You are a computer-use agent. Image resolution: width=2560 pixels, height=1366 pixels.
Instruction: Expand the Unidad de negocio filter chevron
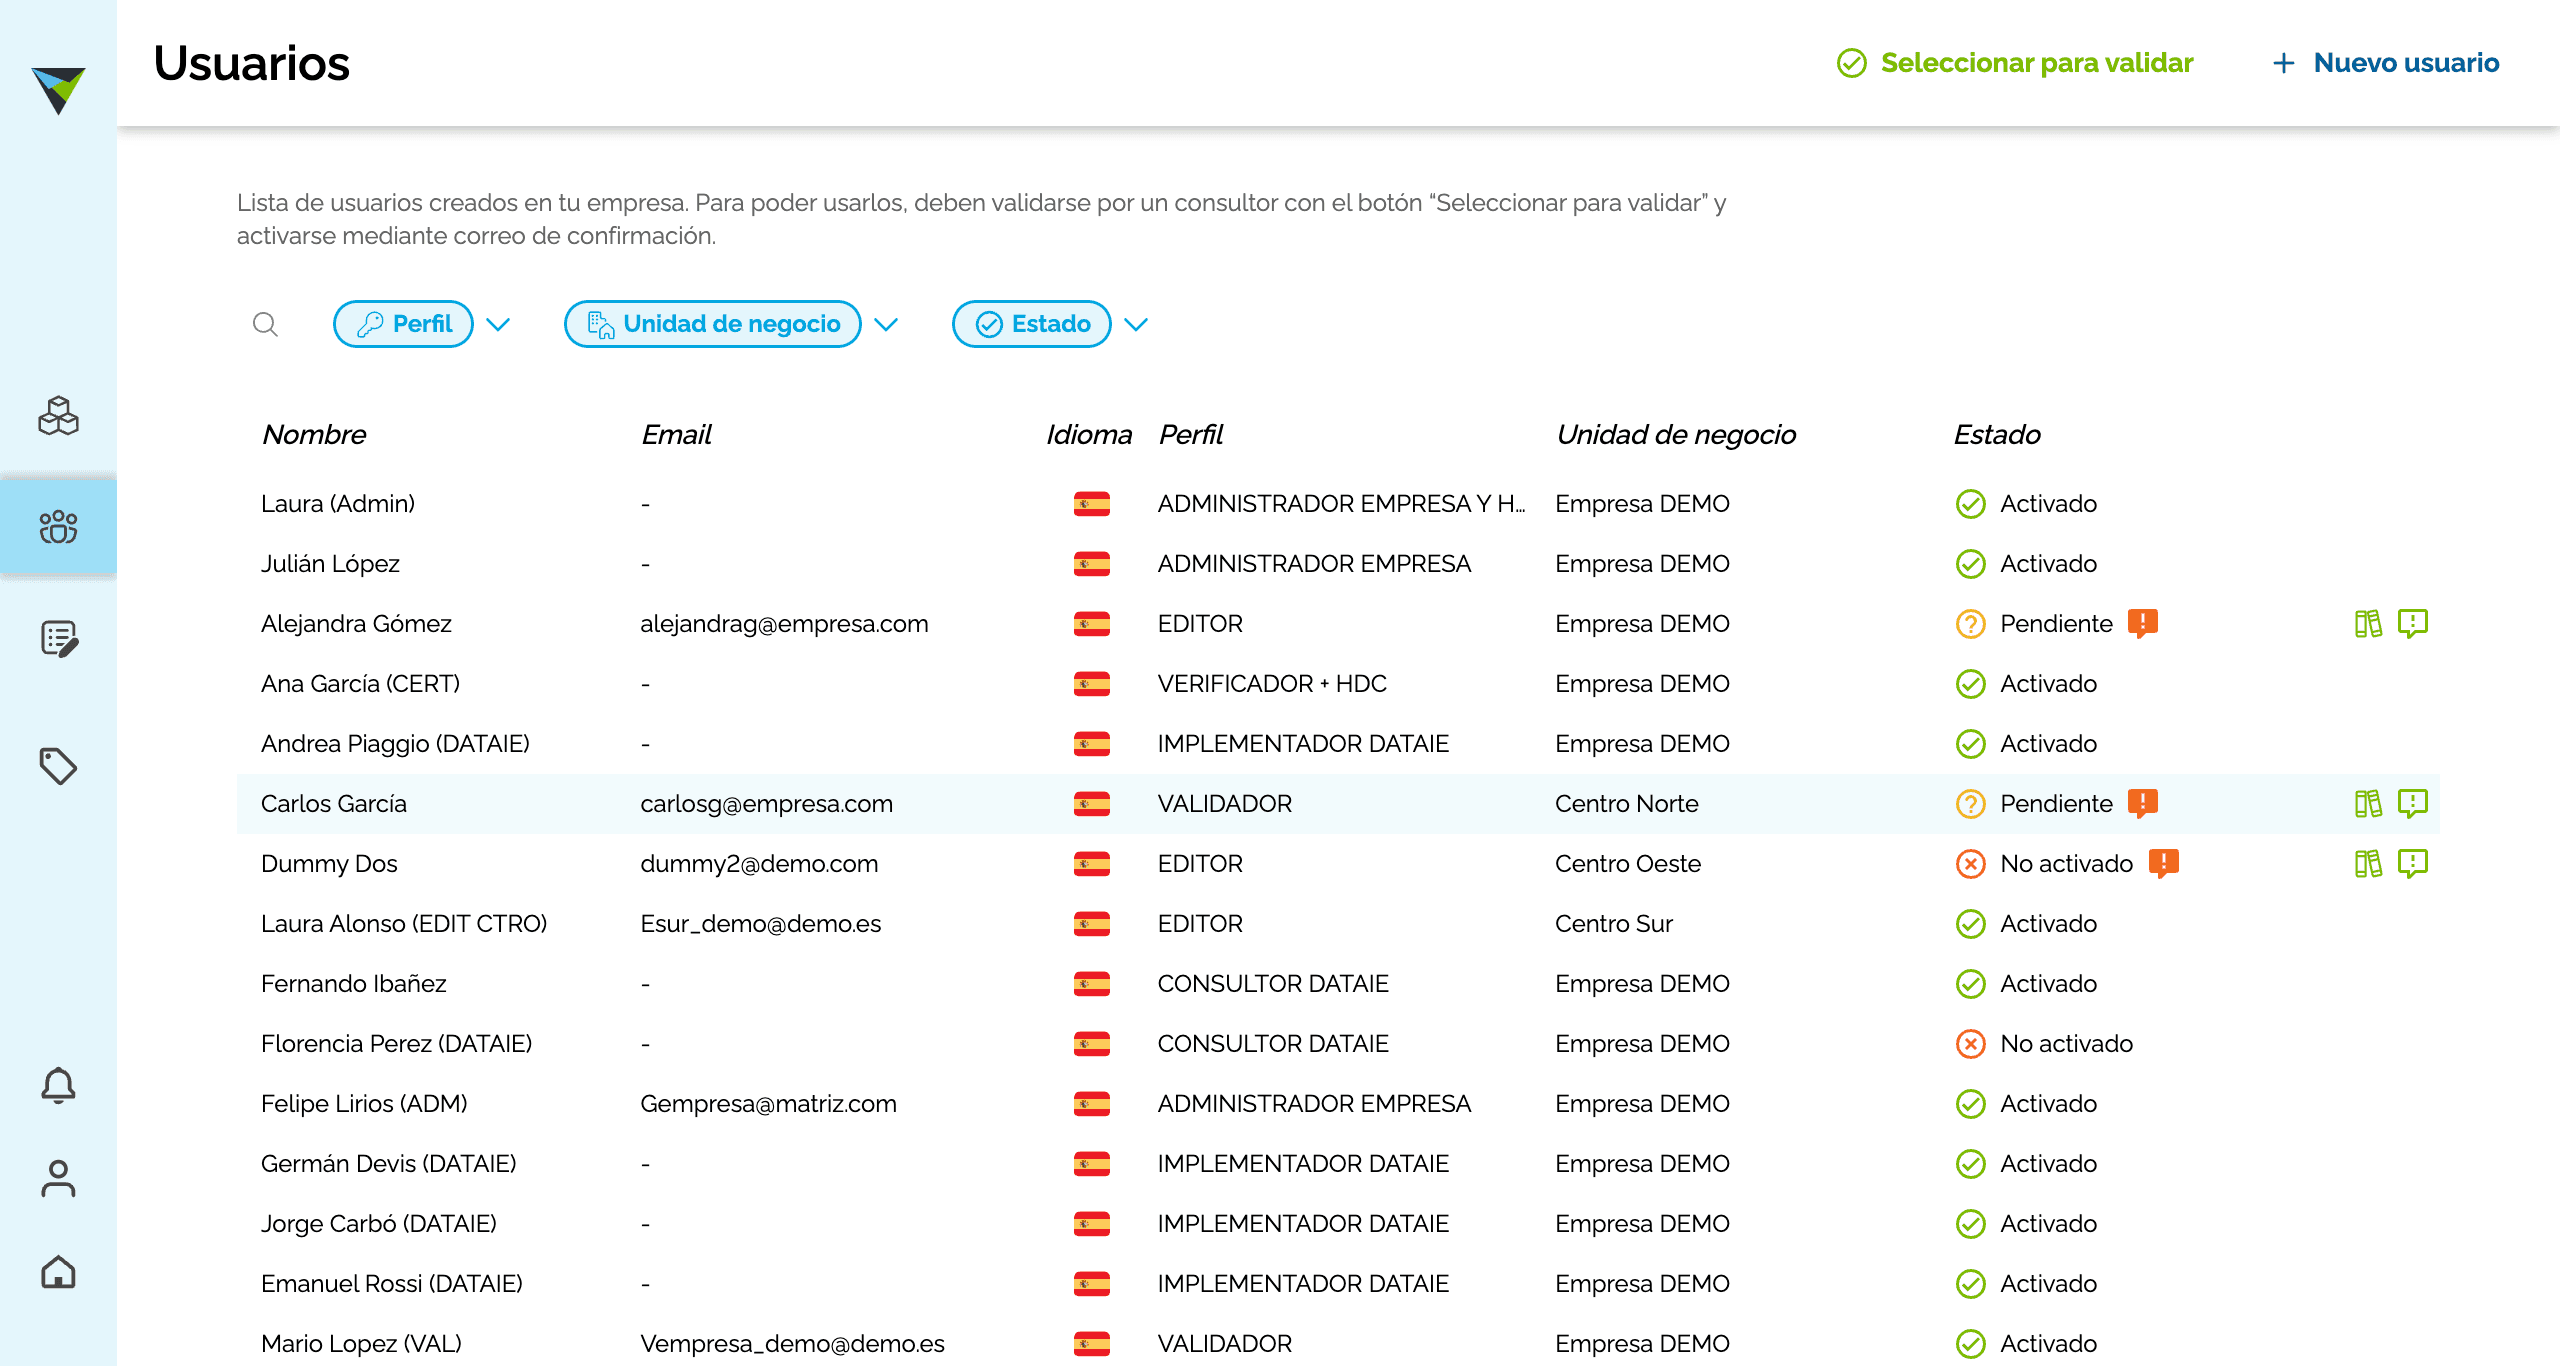pos(886,324)
